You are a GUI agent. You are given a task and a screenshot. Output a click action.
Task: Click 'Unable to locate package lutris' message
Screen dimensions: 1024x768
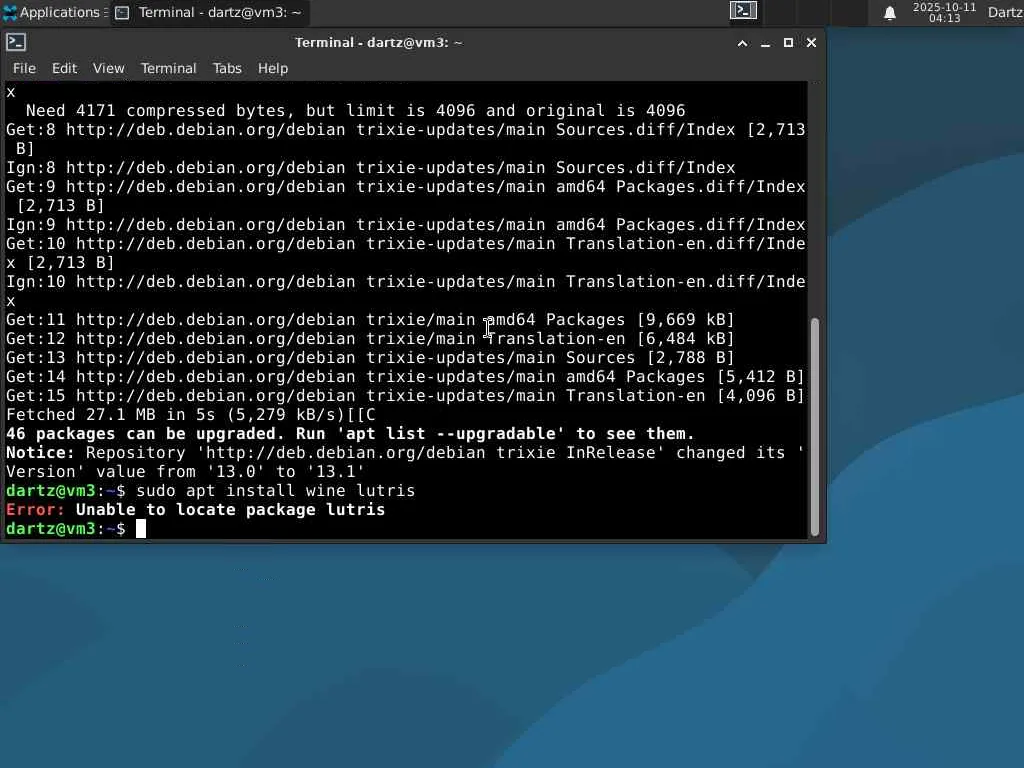[x=231, y=509]
